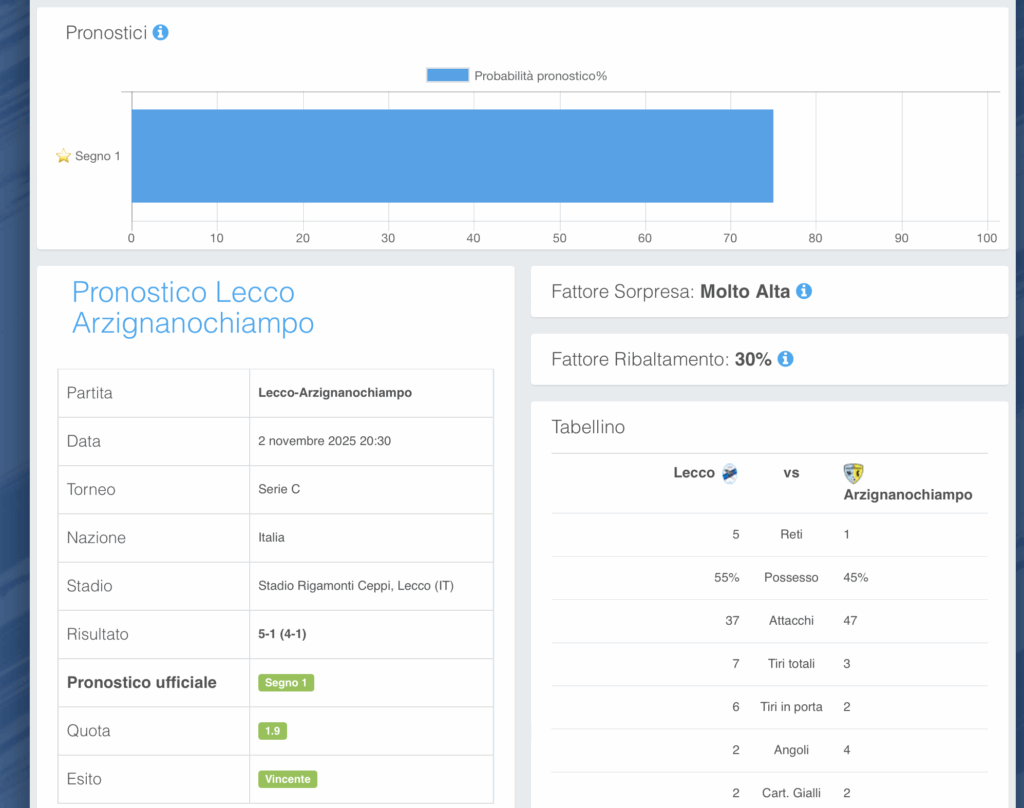Select the Arzignanochiampo team name in Tabellino
The width and height of the screenshot is (1024, 808).
(x=907, y=494)
